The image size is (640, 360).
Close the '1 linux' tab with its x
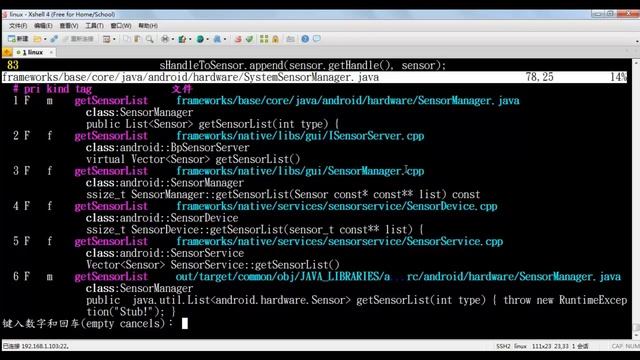[x=51, y=52]
